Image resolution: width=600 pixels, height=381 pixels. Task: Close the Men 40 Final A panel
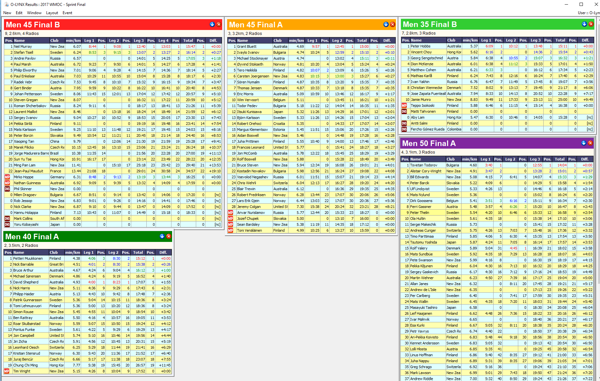coord(168,236)
